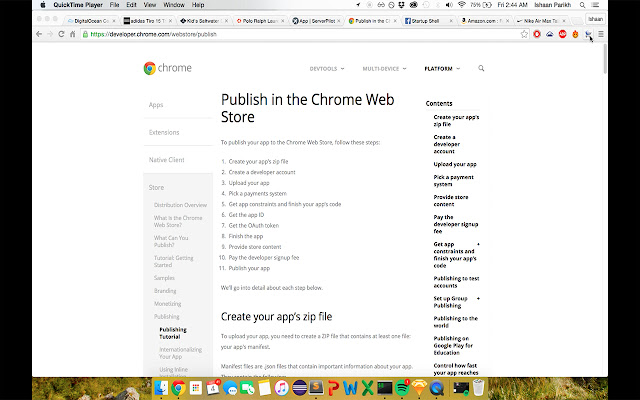This screenshot has width=640, height=400.
Task: Click the Chrome logo on the page
Action: point(167,68)
